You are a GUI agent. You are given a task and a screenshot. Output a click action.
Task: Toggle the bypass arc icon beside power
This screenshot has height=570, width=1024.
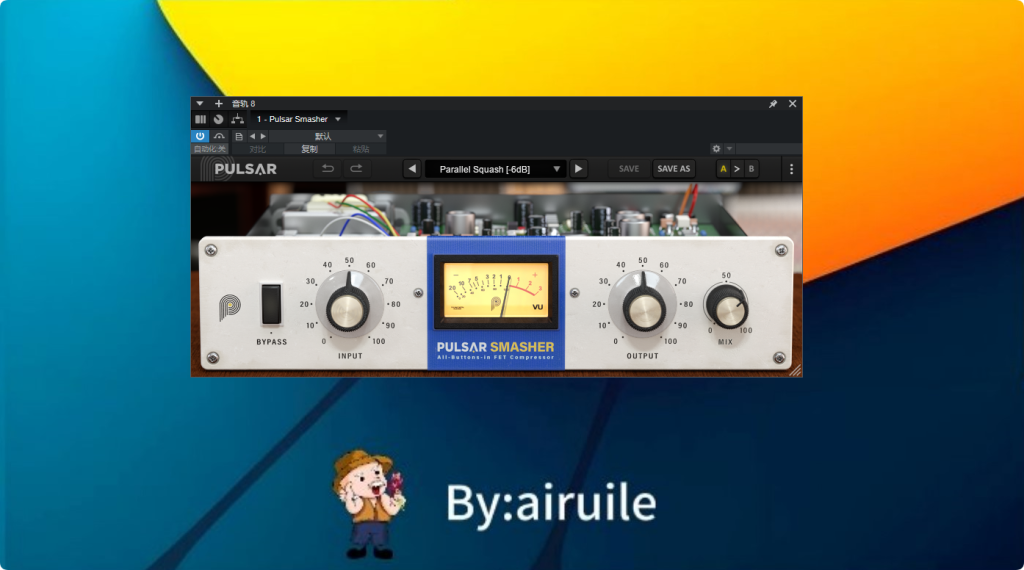pos(219,136)
